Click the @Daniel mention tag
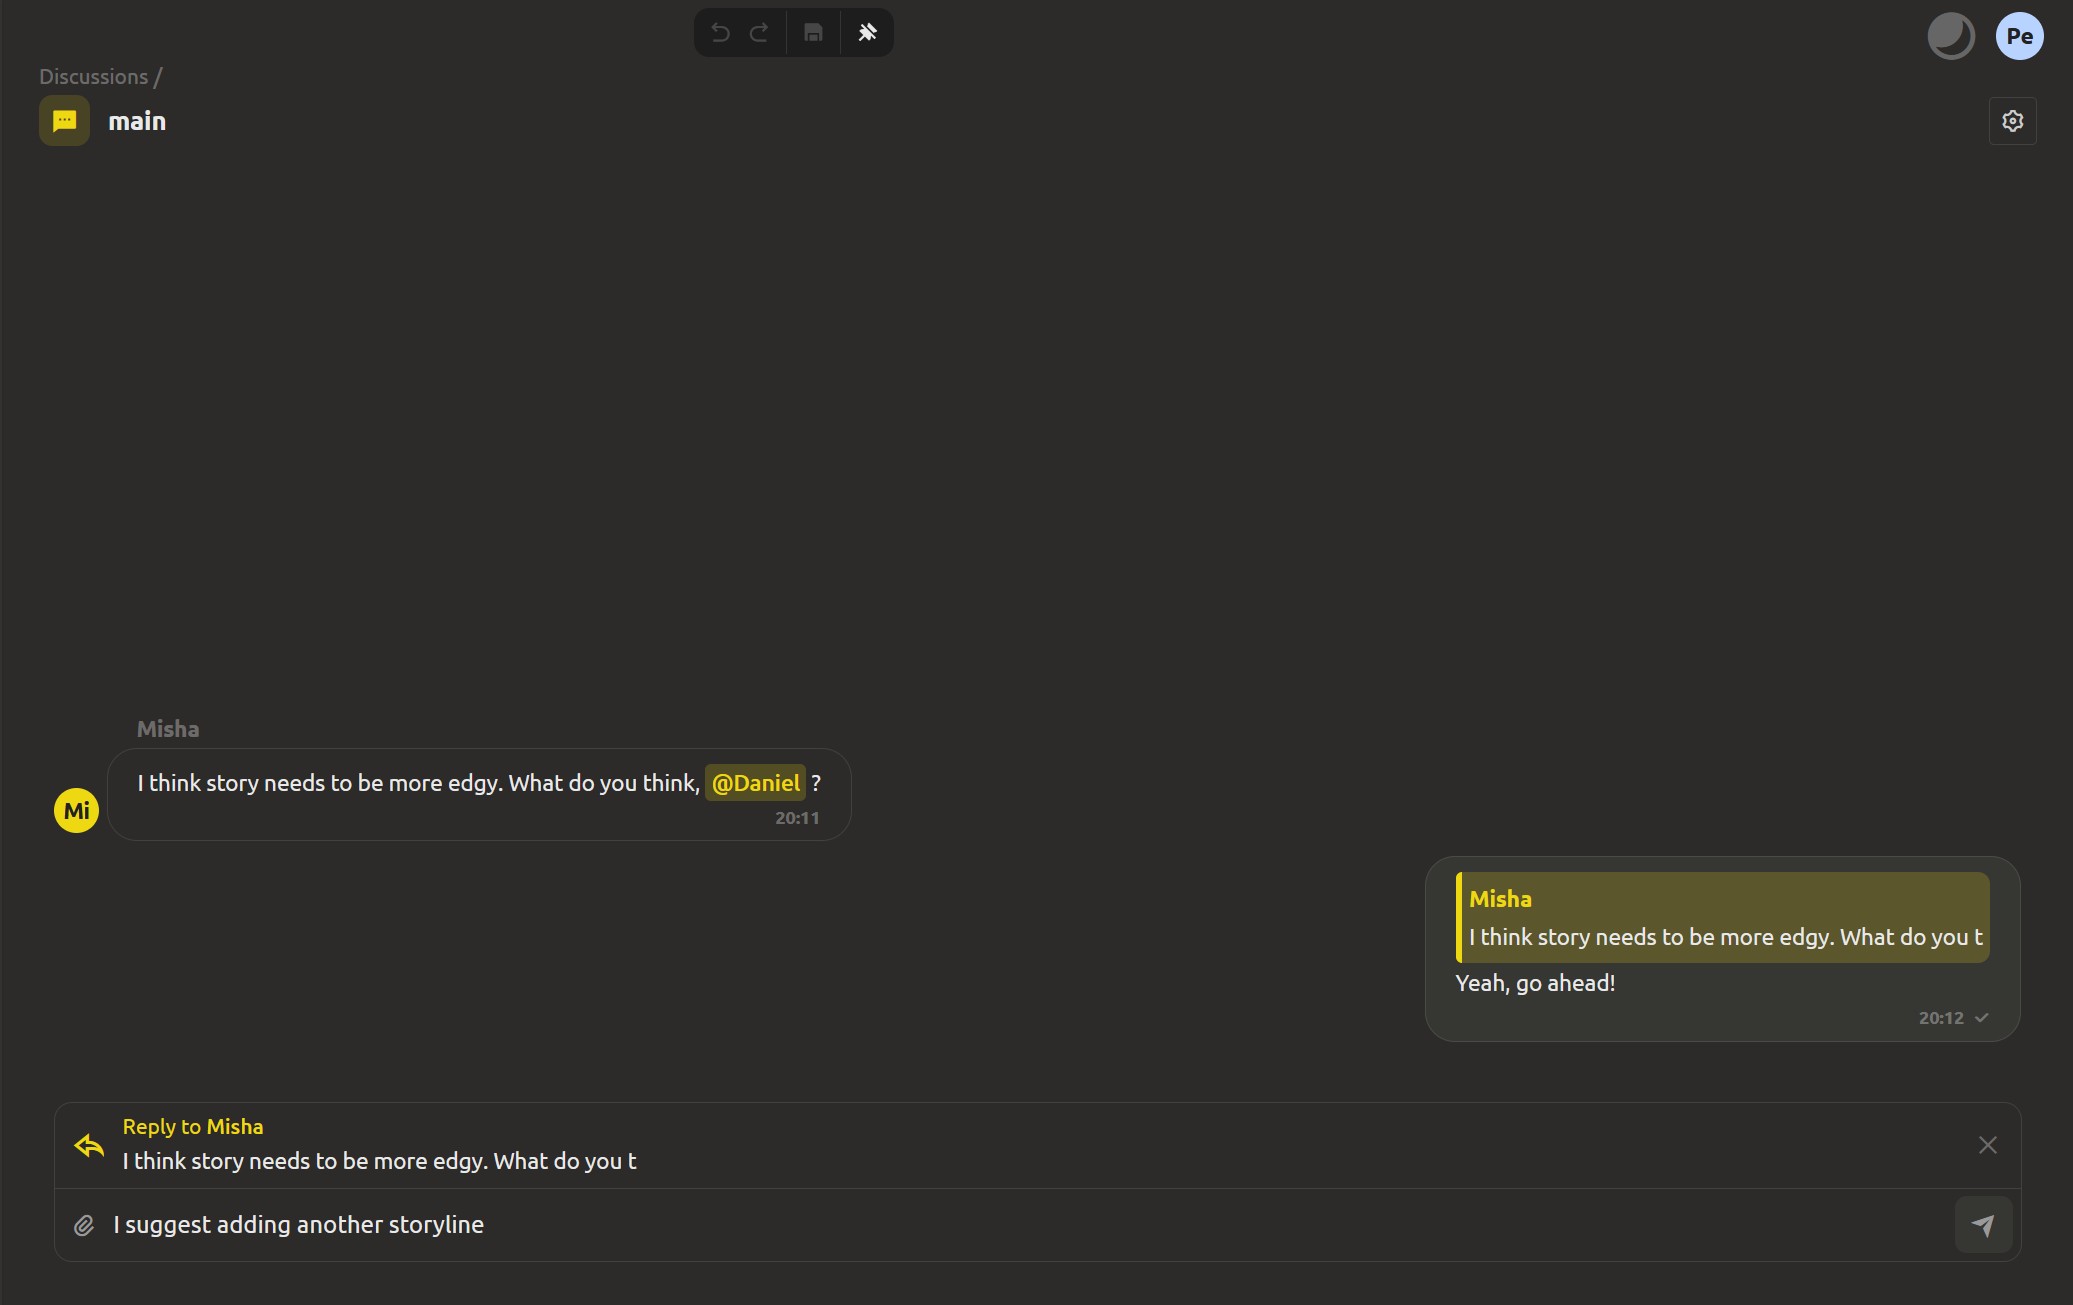 755,783
